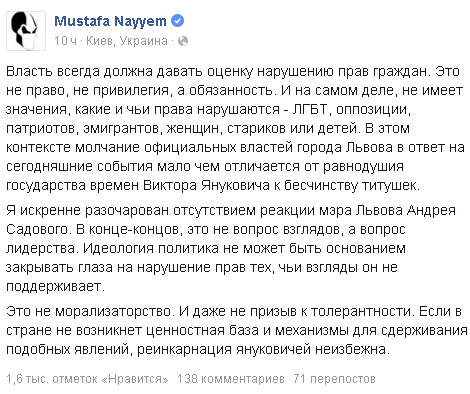
Task: Click the name 'Виктора Януковича' in the text
Action: pyautogui.click(x=207, y=185)
